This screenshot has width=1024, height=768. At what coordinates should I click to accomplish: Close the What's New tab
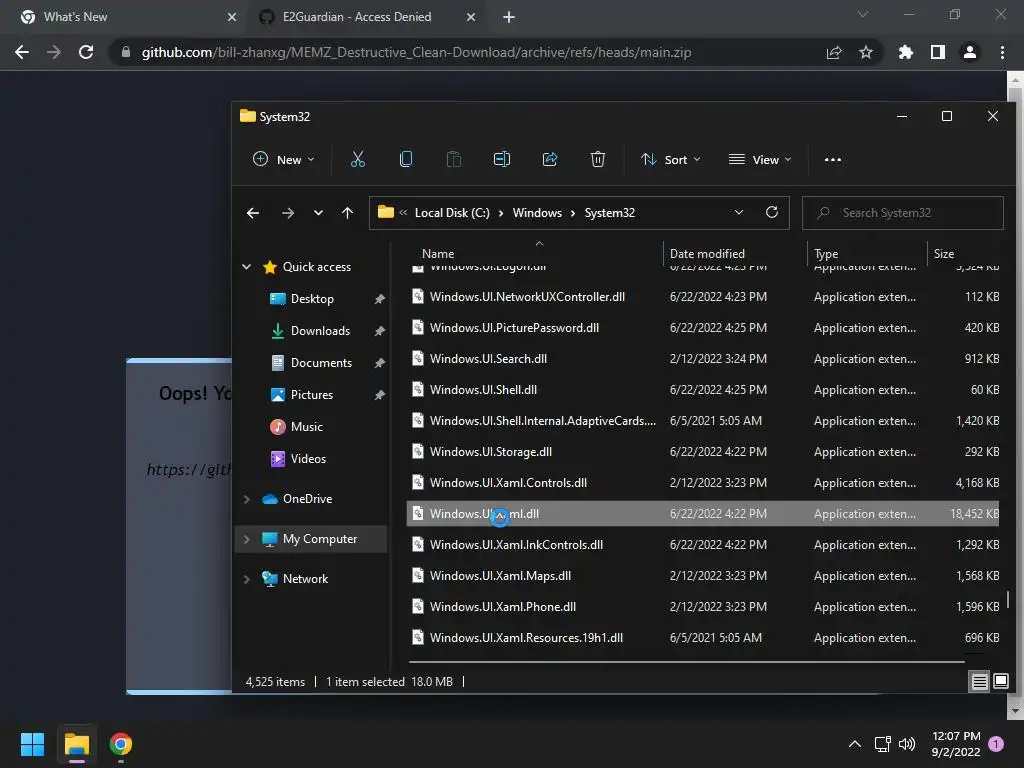232,17
